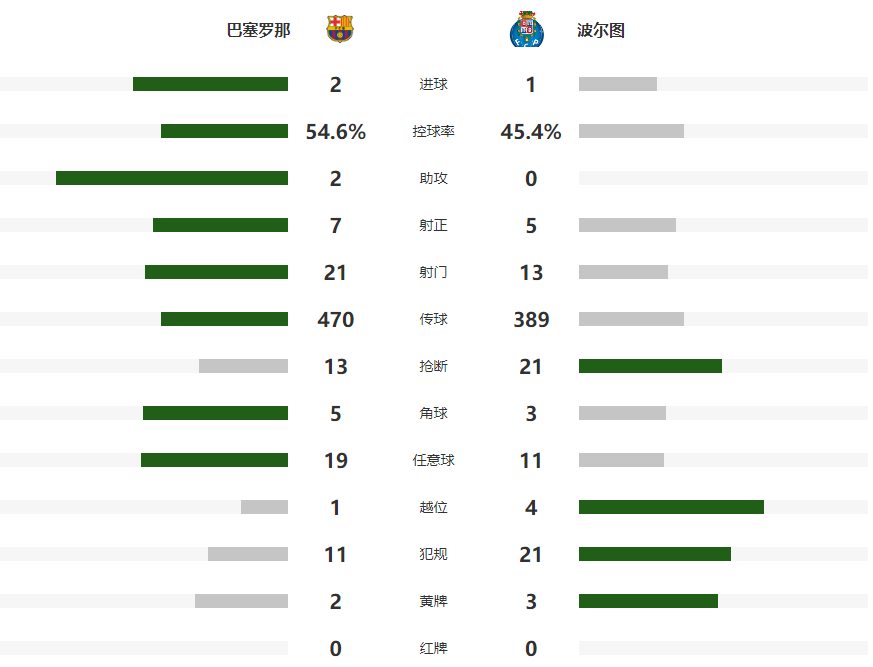Open the 巴塞罗那 team name link
The image size is (873, 667).
tap(259, 30)
